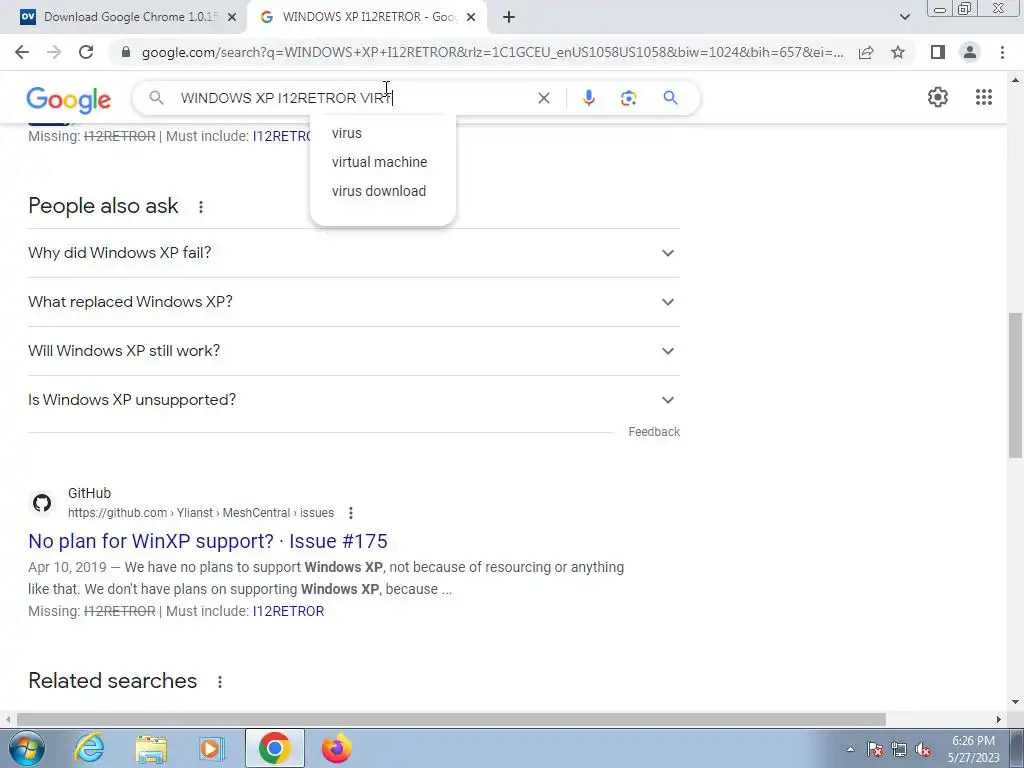Go back using the browser back arrow

[22, 52]
